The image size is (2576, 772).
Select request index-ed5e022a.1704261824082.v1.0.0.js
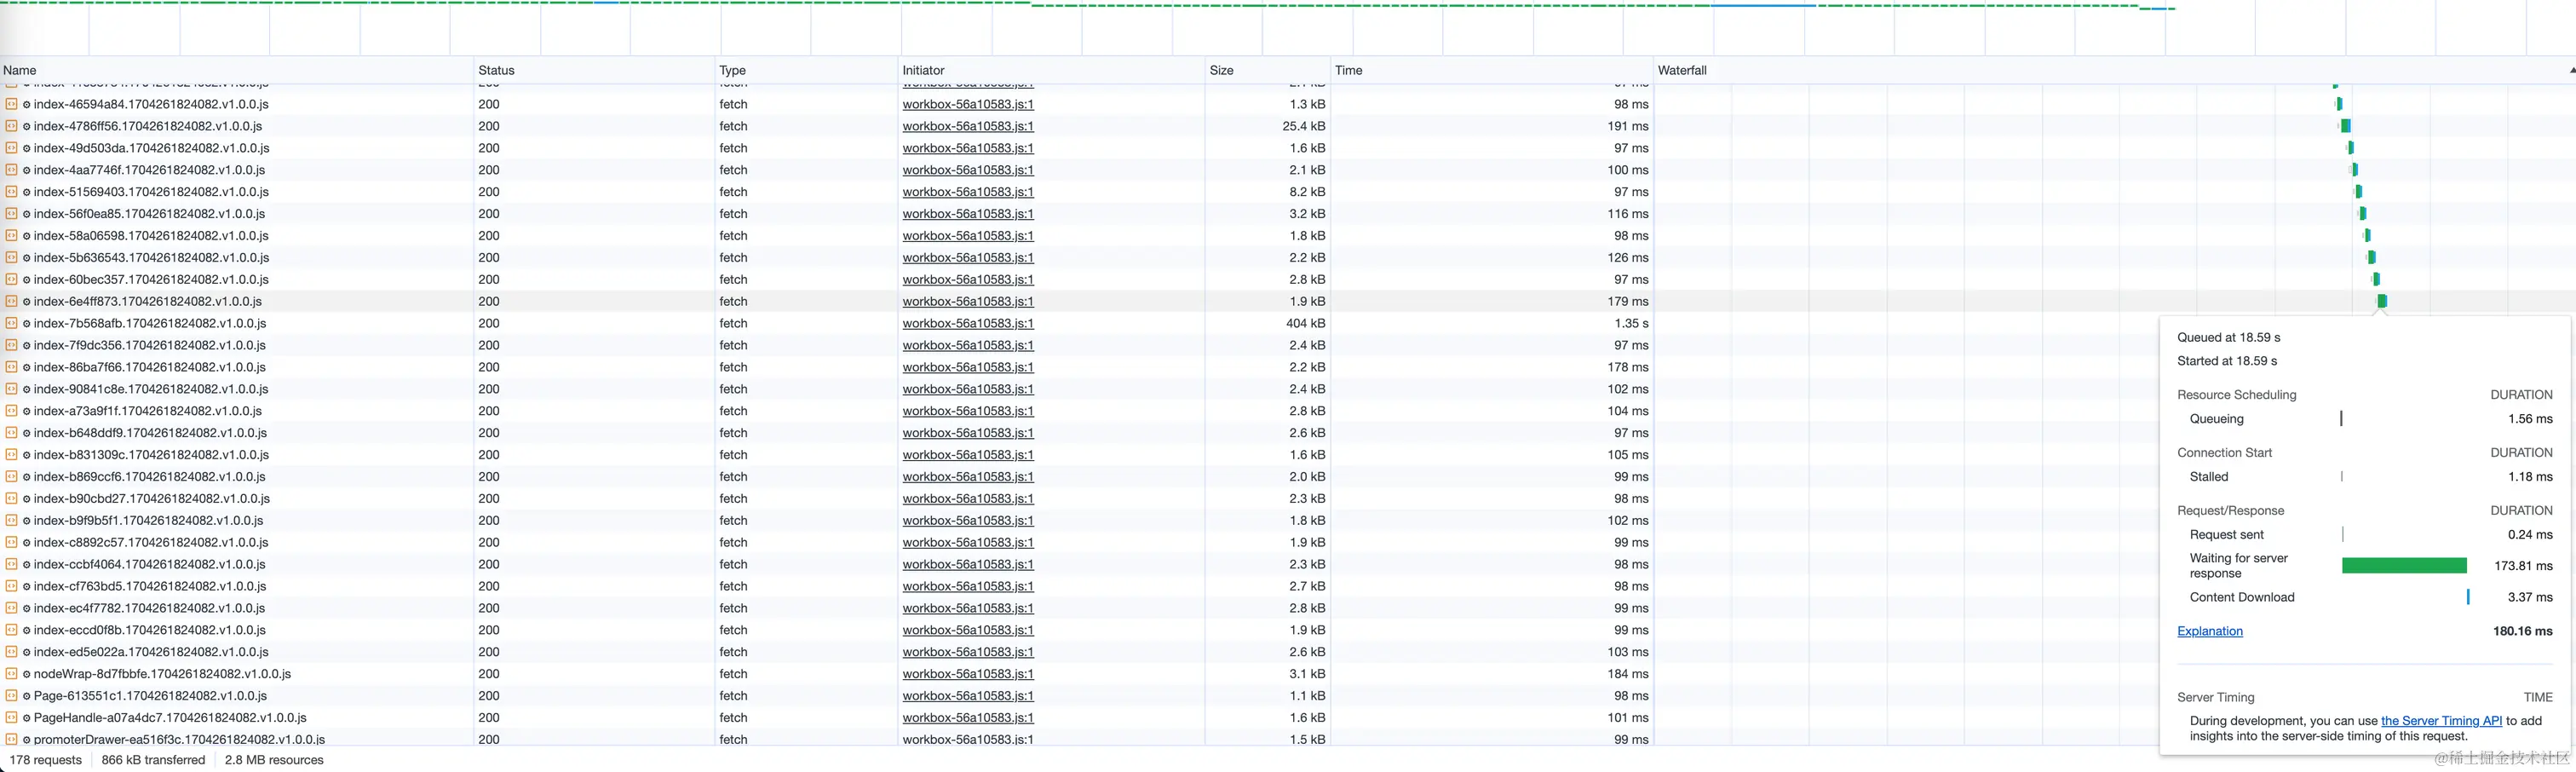pyautogui.click(x=151, y=652)
